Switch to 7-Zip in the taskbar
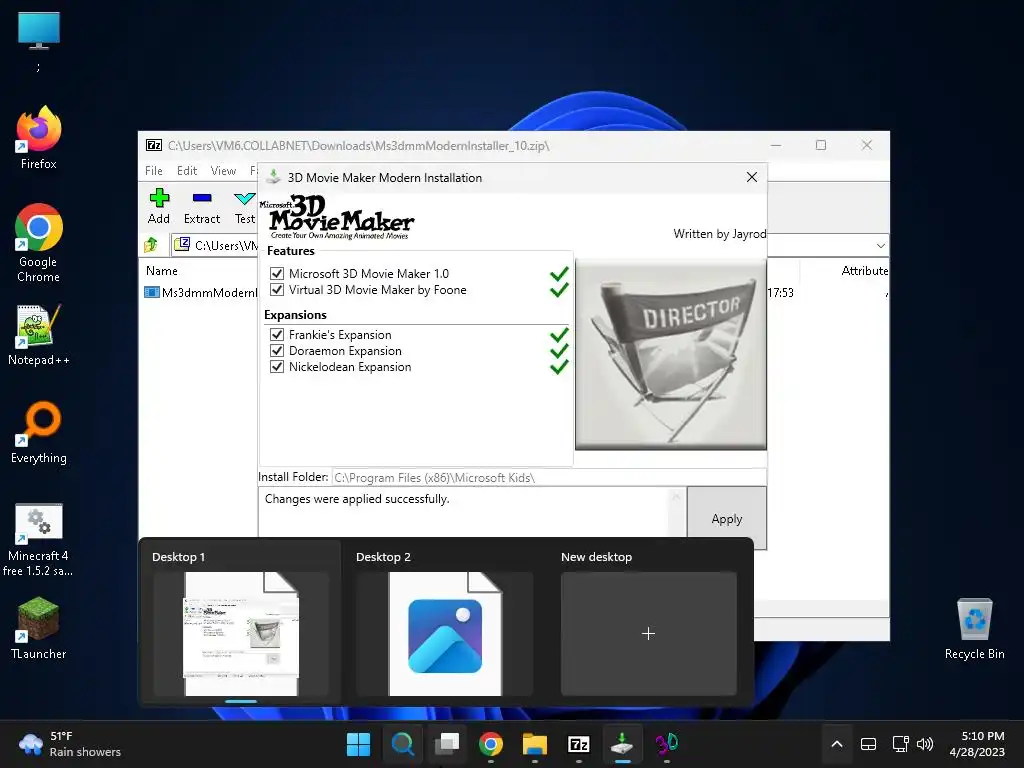The height and width of the screenshot is (768, 1024). point(579,744)
